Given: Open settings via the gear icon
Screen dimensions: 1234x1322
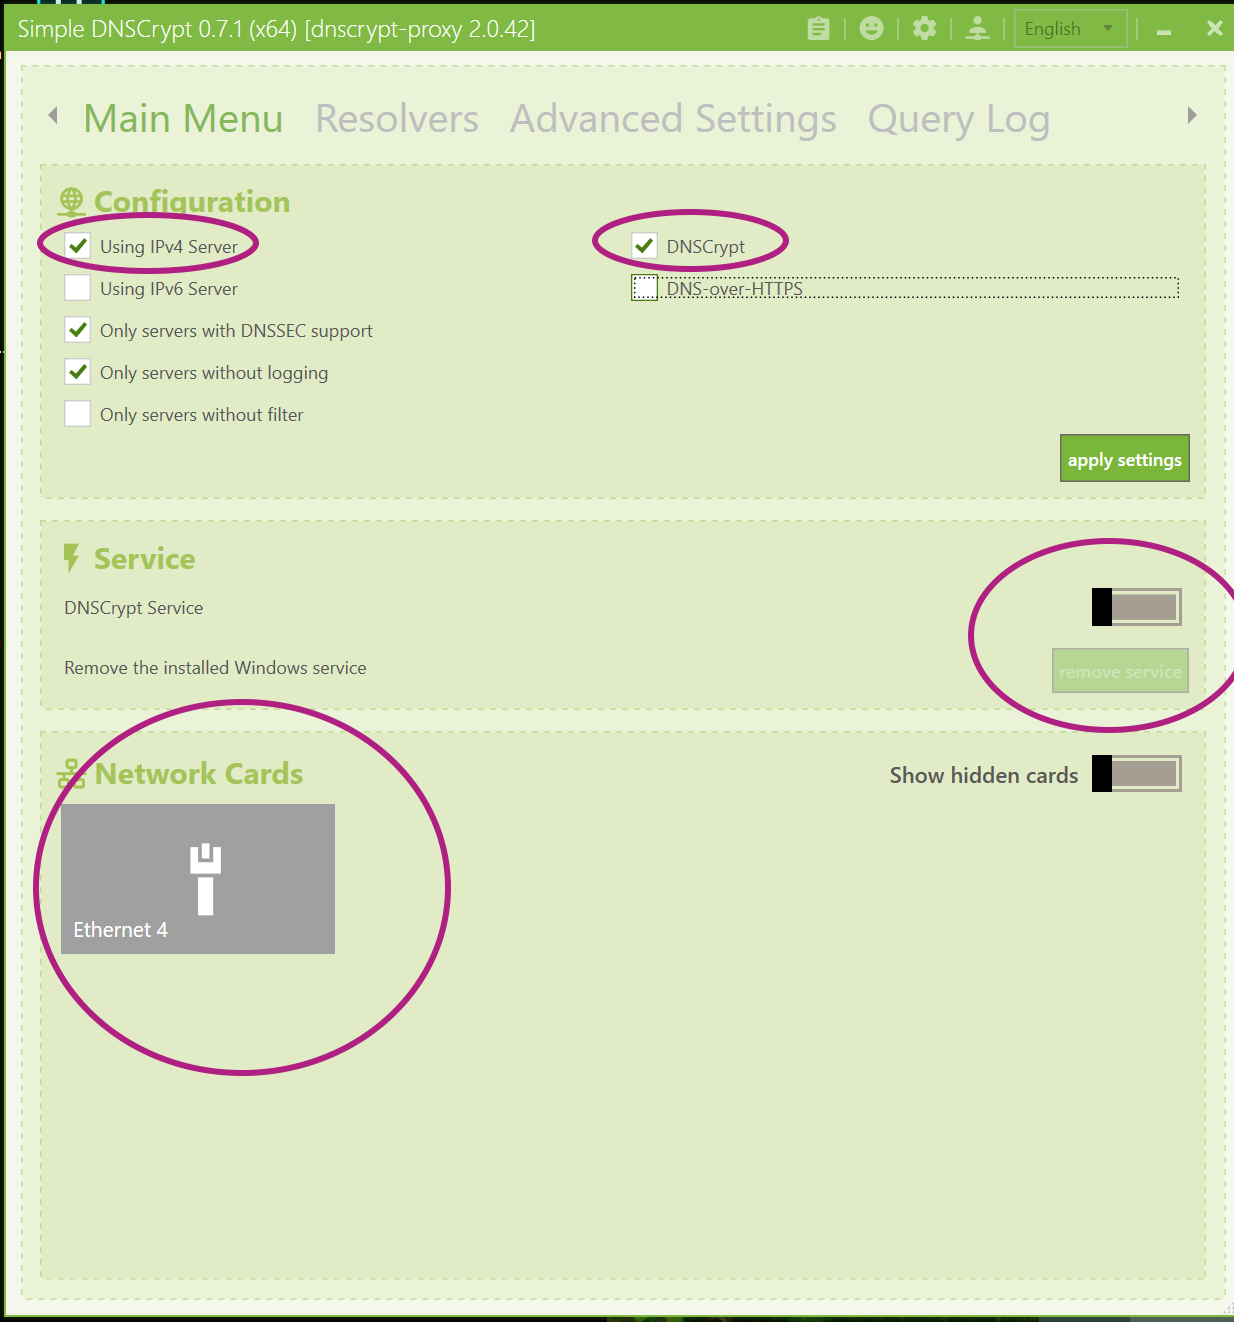Looking at the screenshot, I should [925, 28].
